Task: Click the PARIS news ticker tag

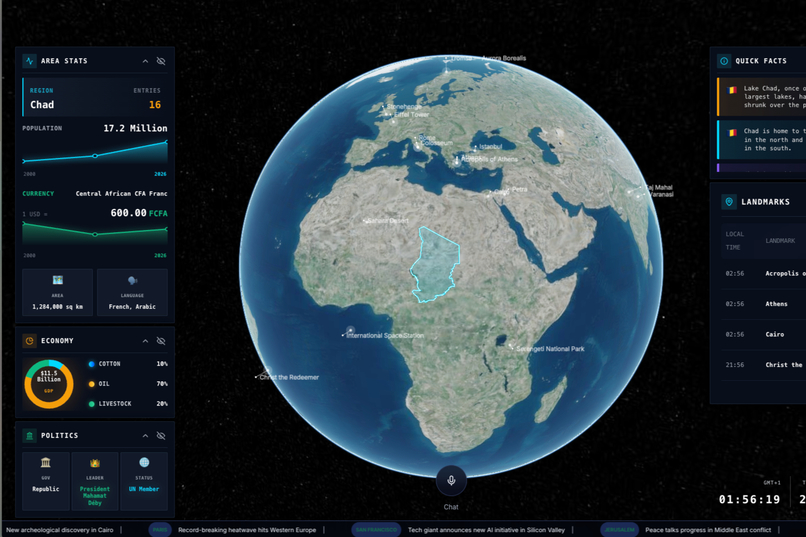Action: (160, 530)
